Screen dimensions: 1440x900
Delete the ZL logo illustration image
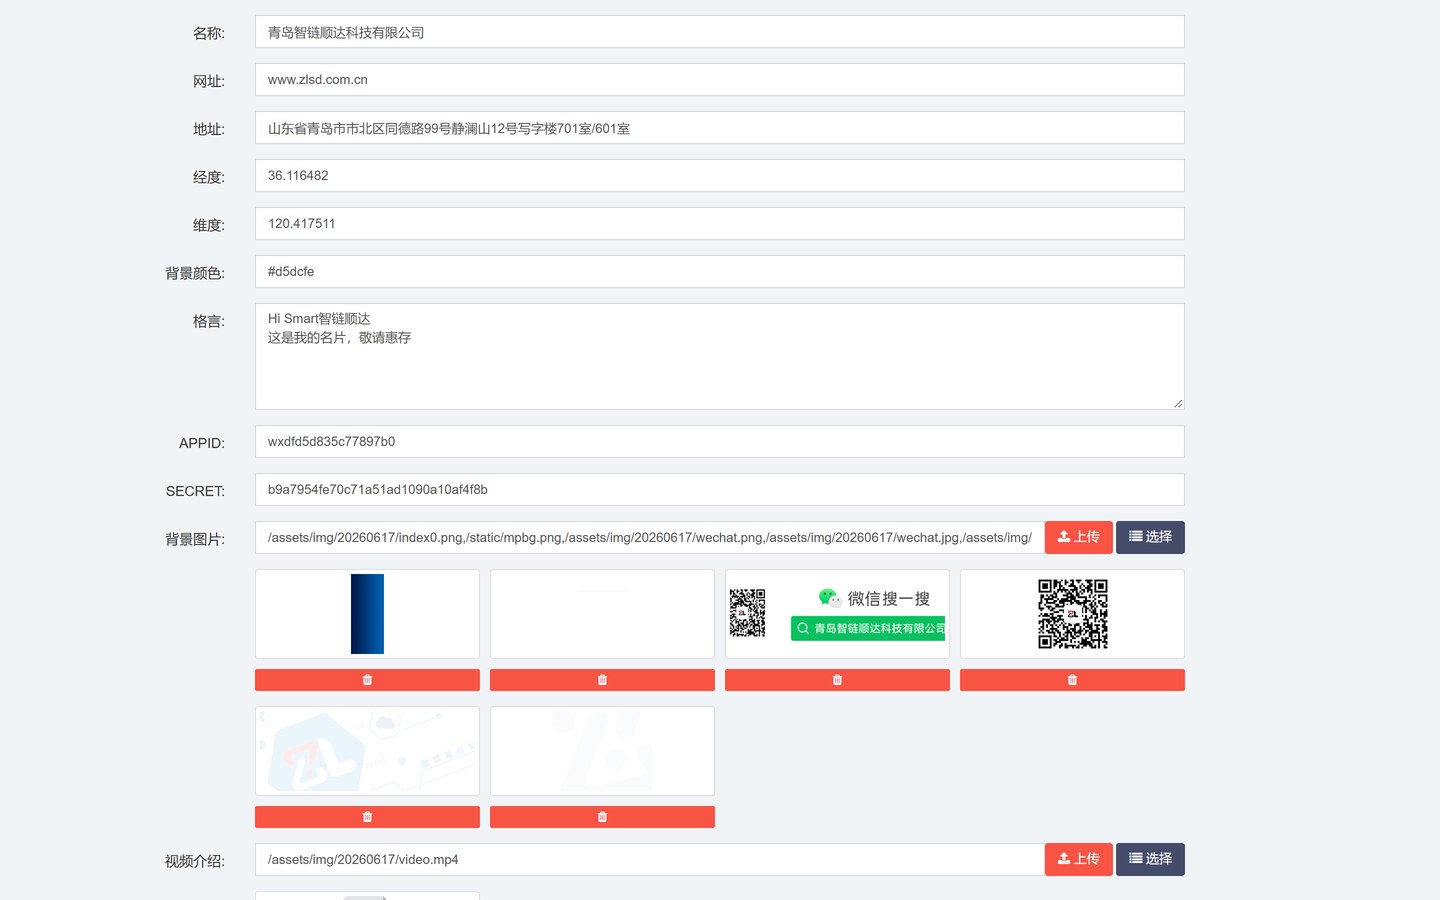pyautogui.click(x=367, y=817)
